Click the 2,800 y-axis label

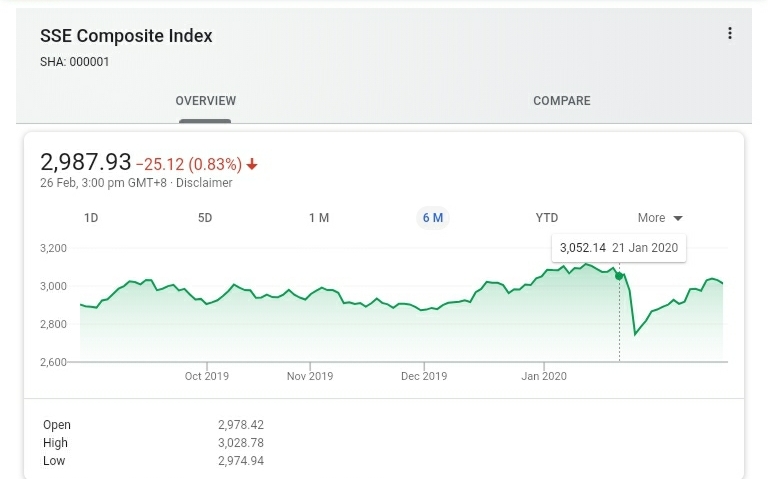pyautogui.click(x=53, y=324)
